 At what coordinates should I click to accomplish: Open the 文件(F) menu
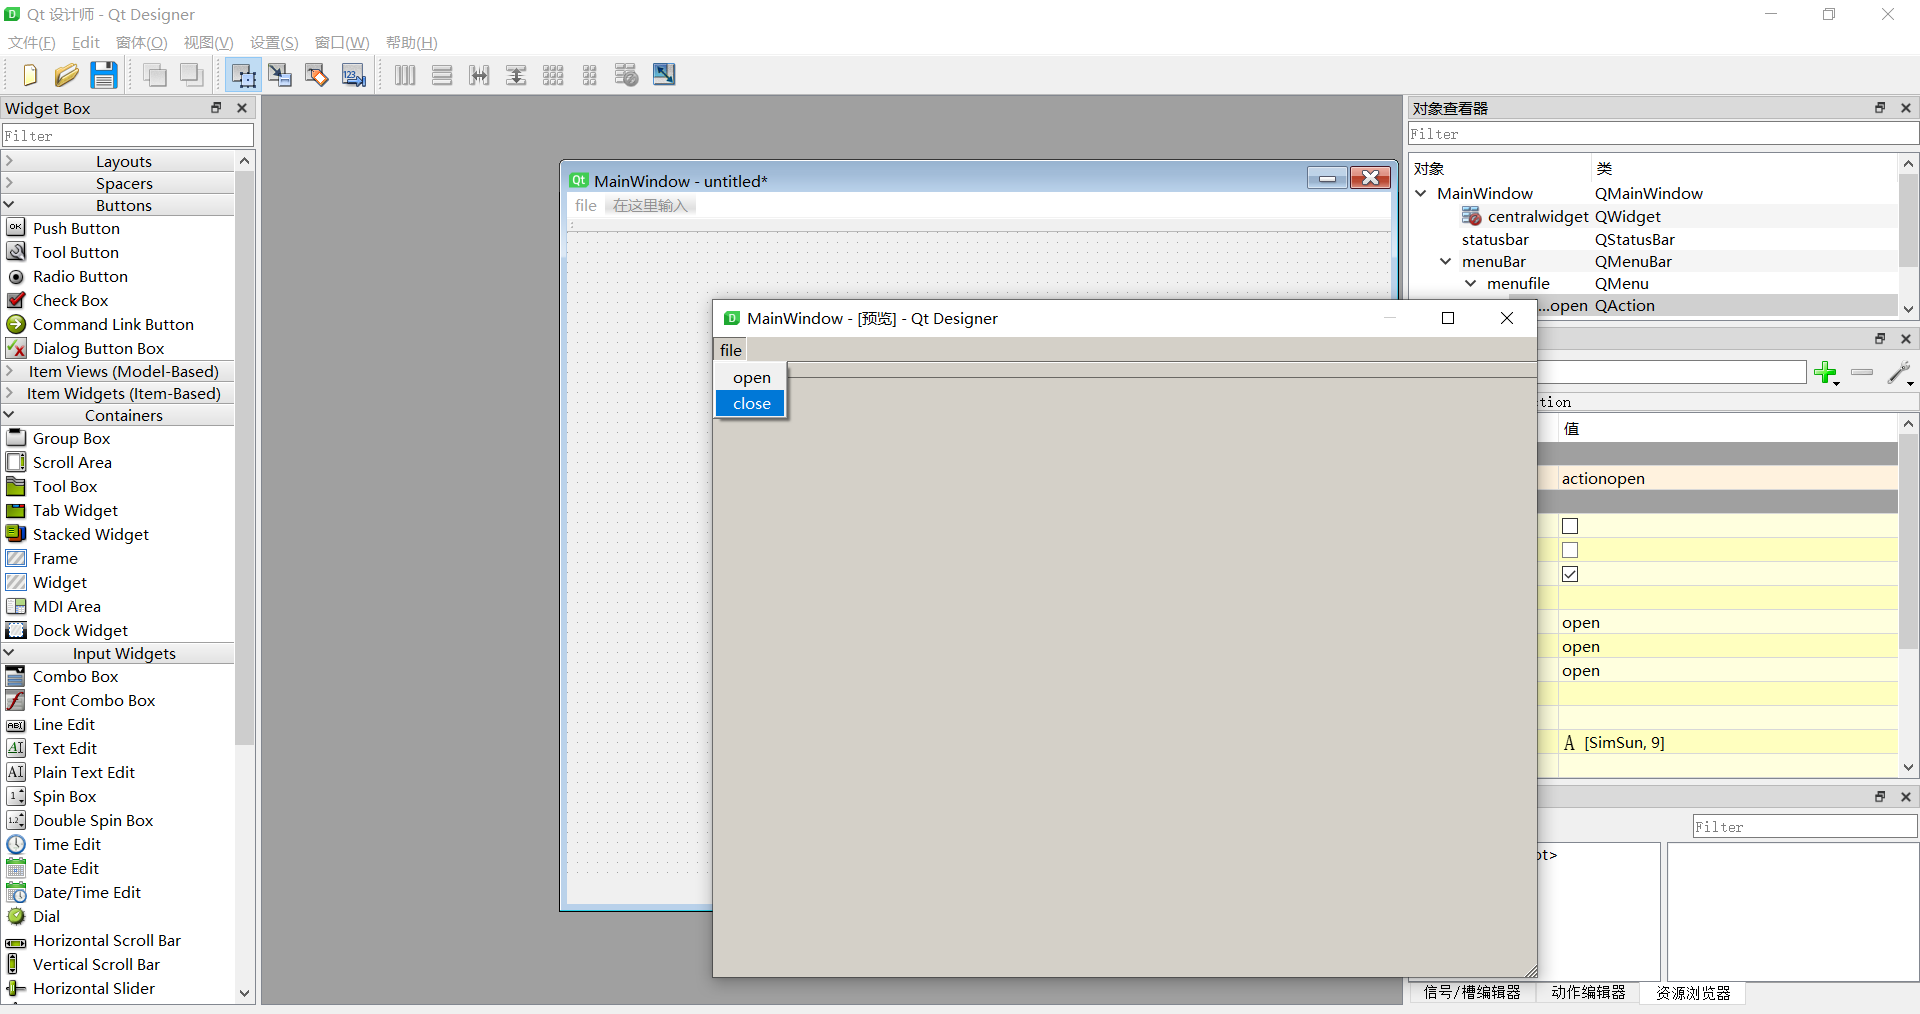pos(32,42)
